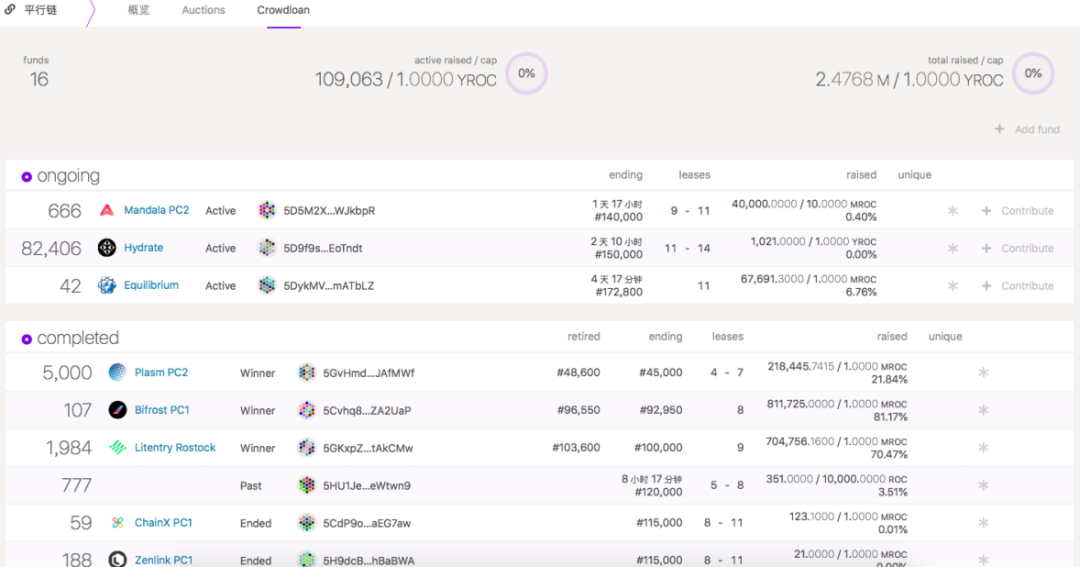The width and height of the screenshot is (1080, 567).
Task: Click the Plasm blue sphere logo
Action: (x=118, y=372)
